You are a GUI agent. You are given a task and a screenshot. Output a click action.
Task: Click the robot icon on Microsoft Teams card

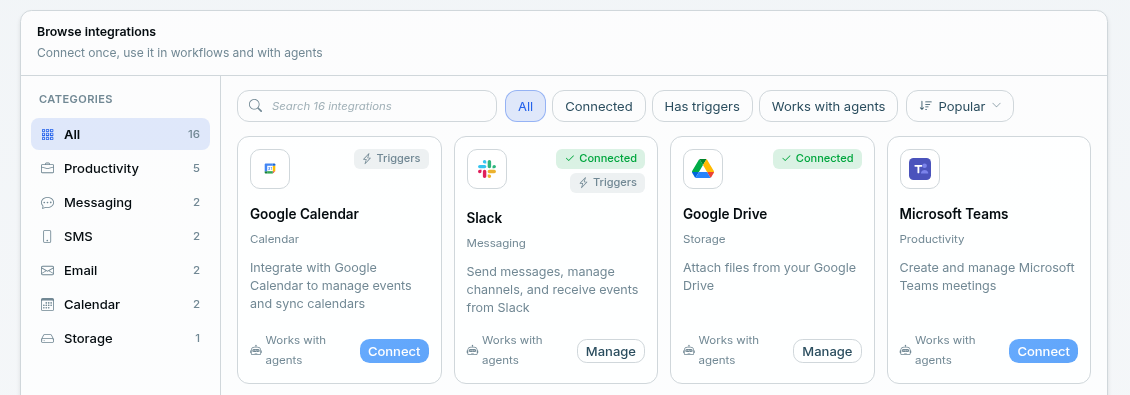905,350
